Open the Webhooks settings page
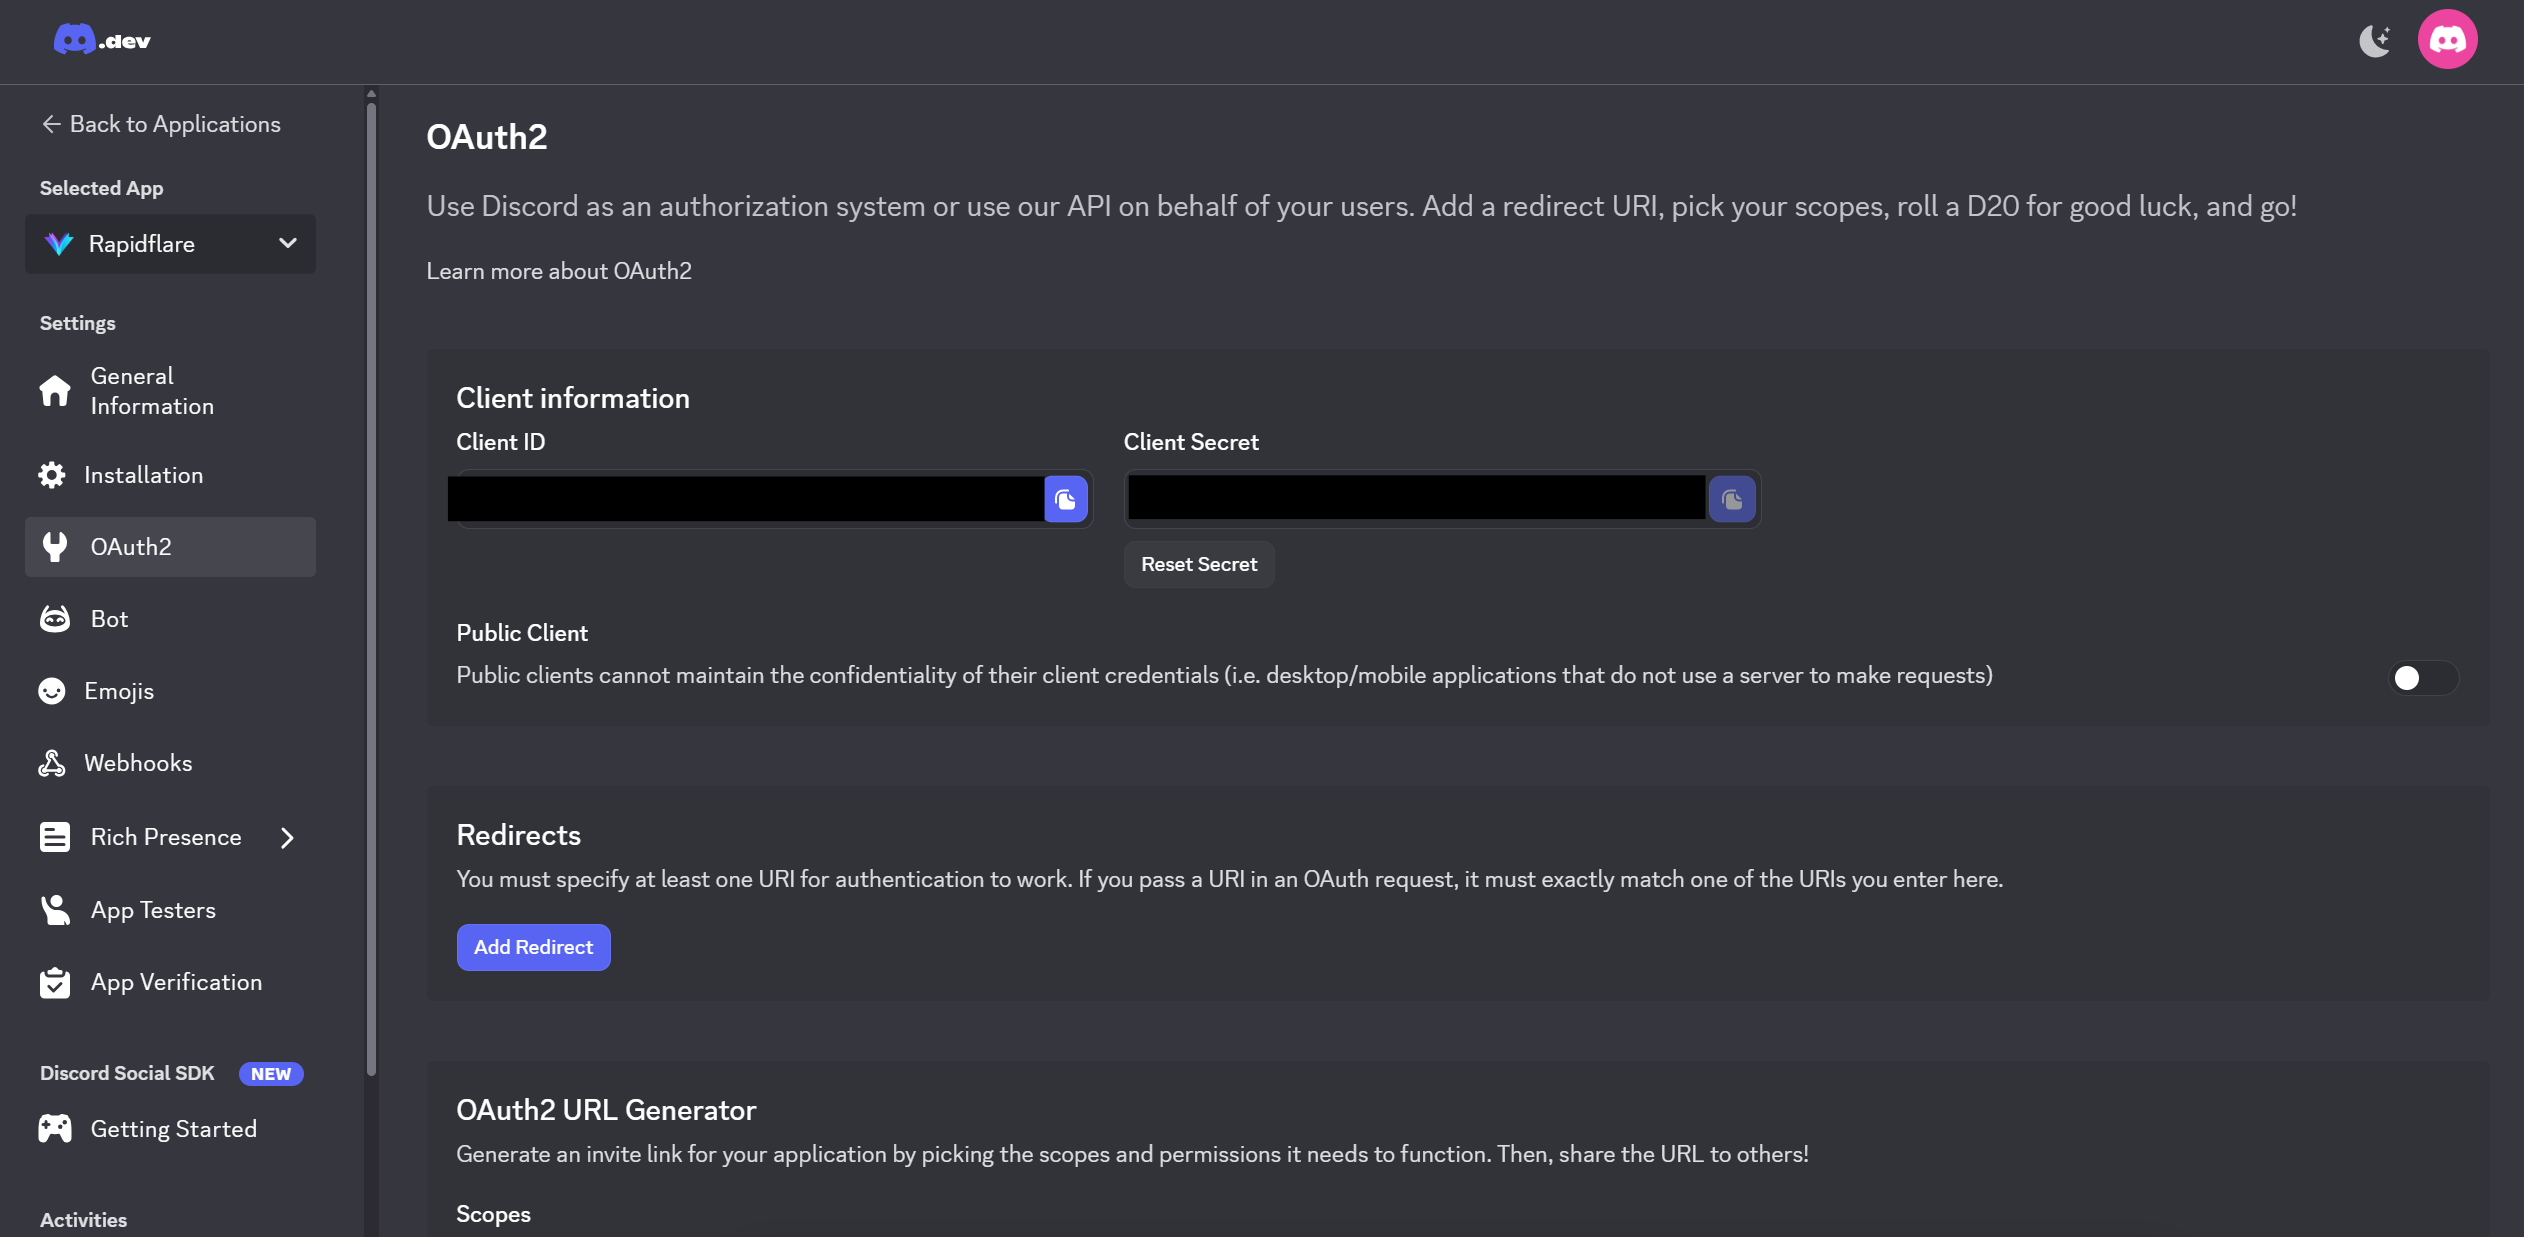2524x1237 pixels. [137, 763]
